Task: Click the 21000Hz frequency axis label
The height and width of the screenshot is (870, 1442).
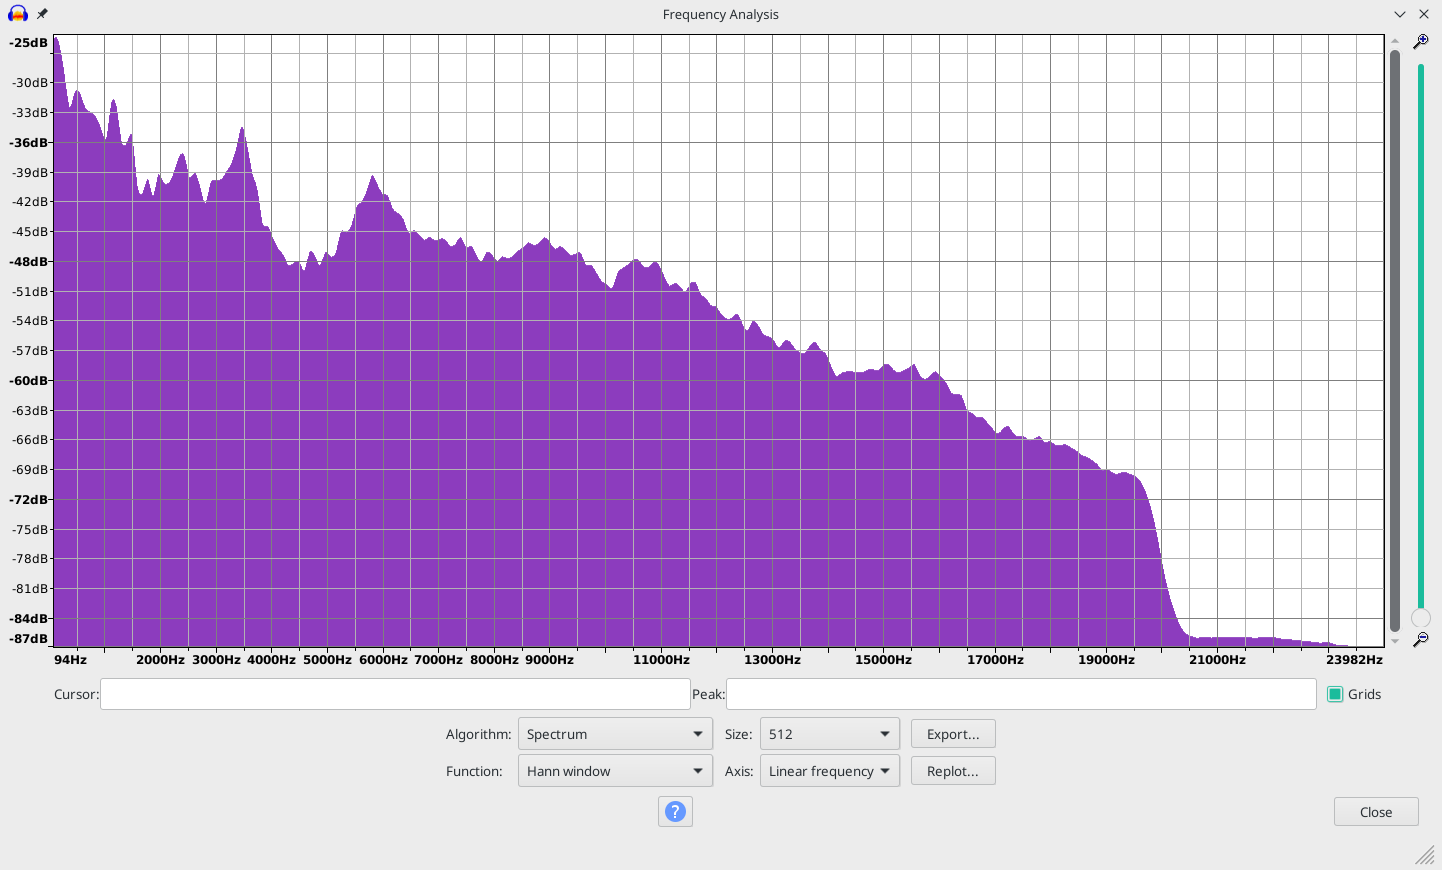Action: pos(1217,659)
